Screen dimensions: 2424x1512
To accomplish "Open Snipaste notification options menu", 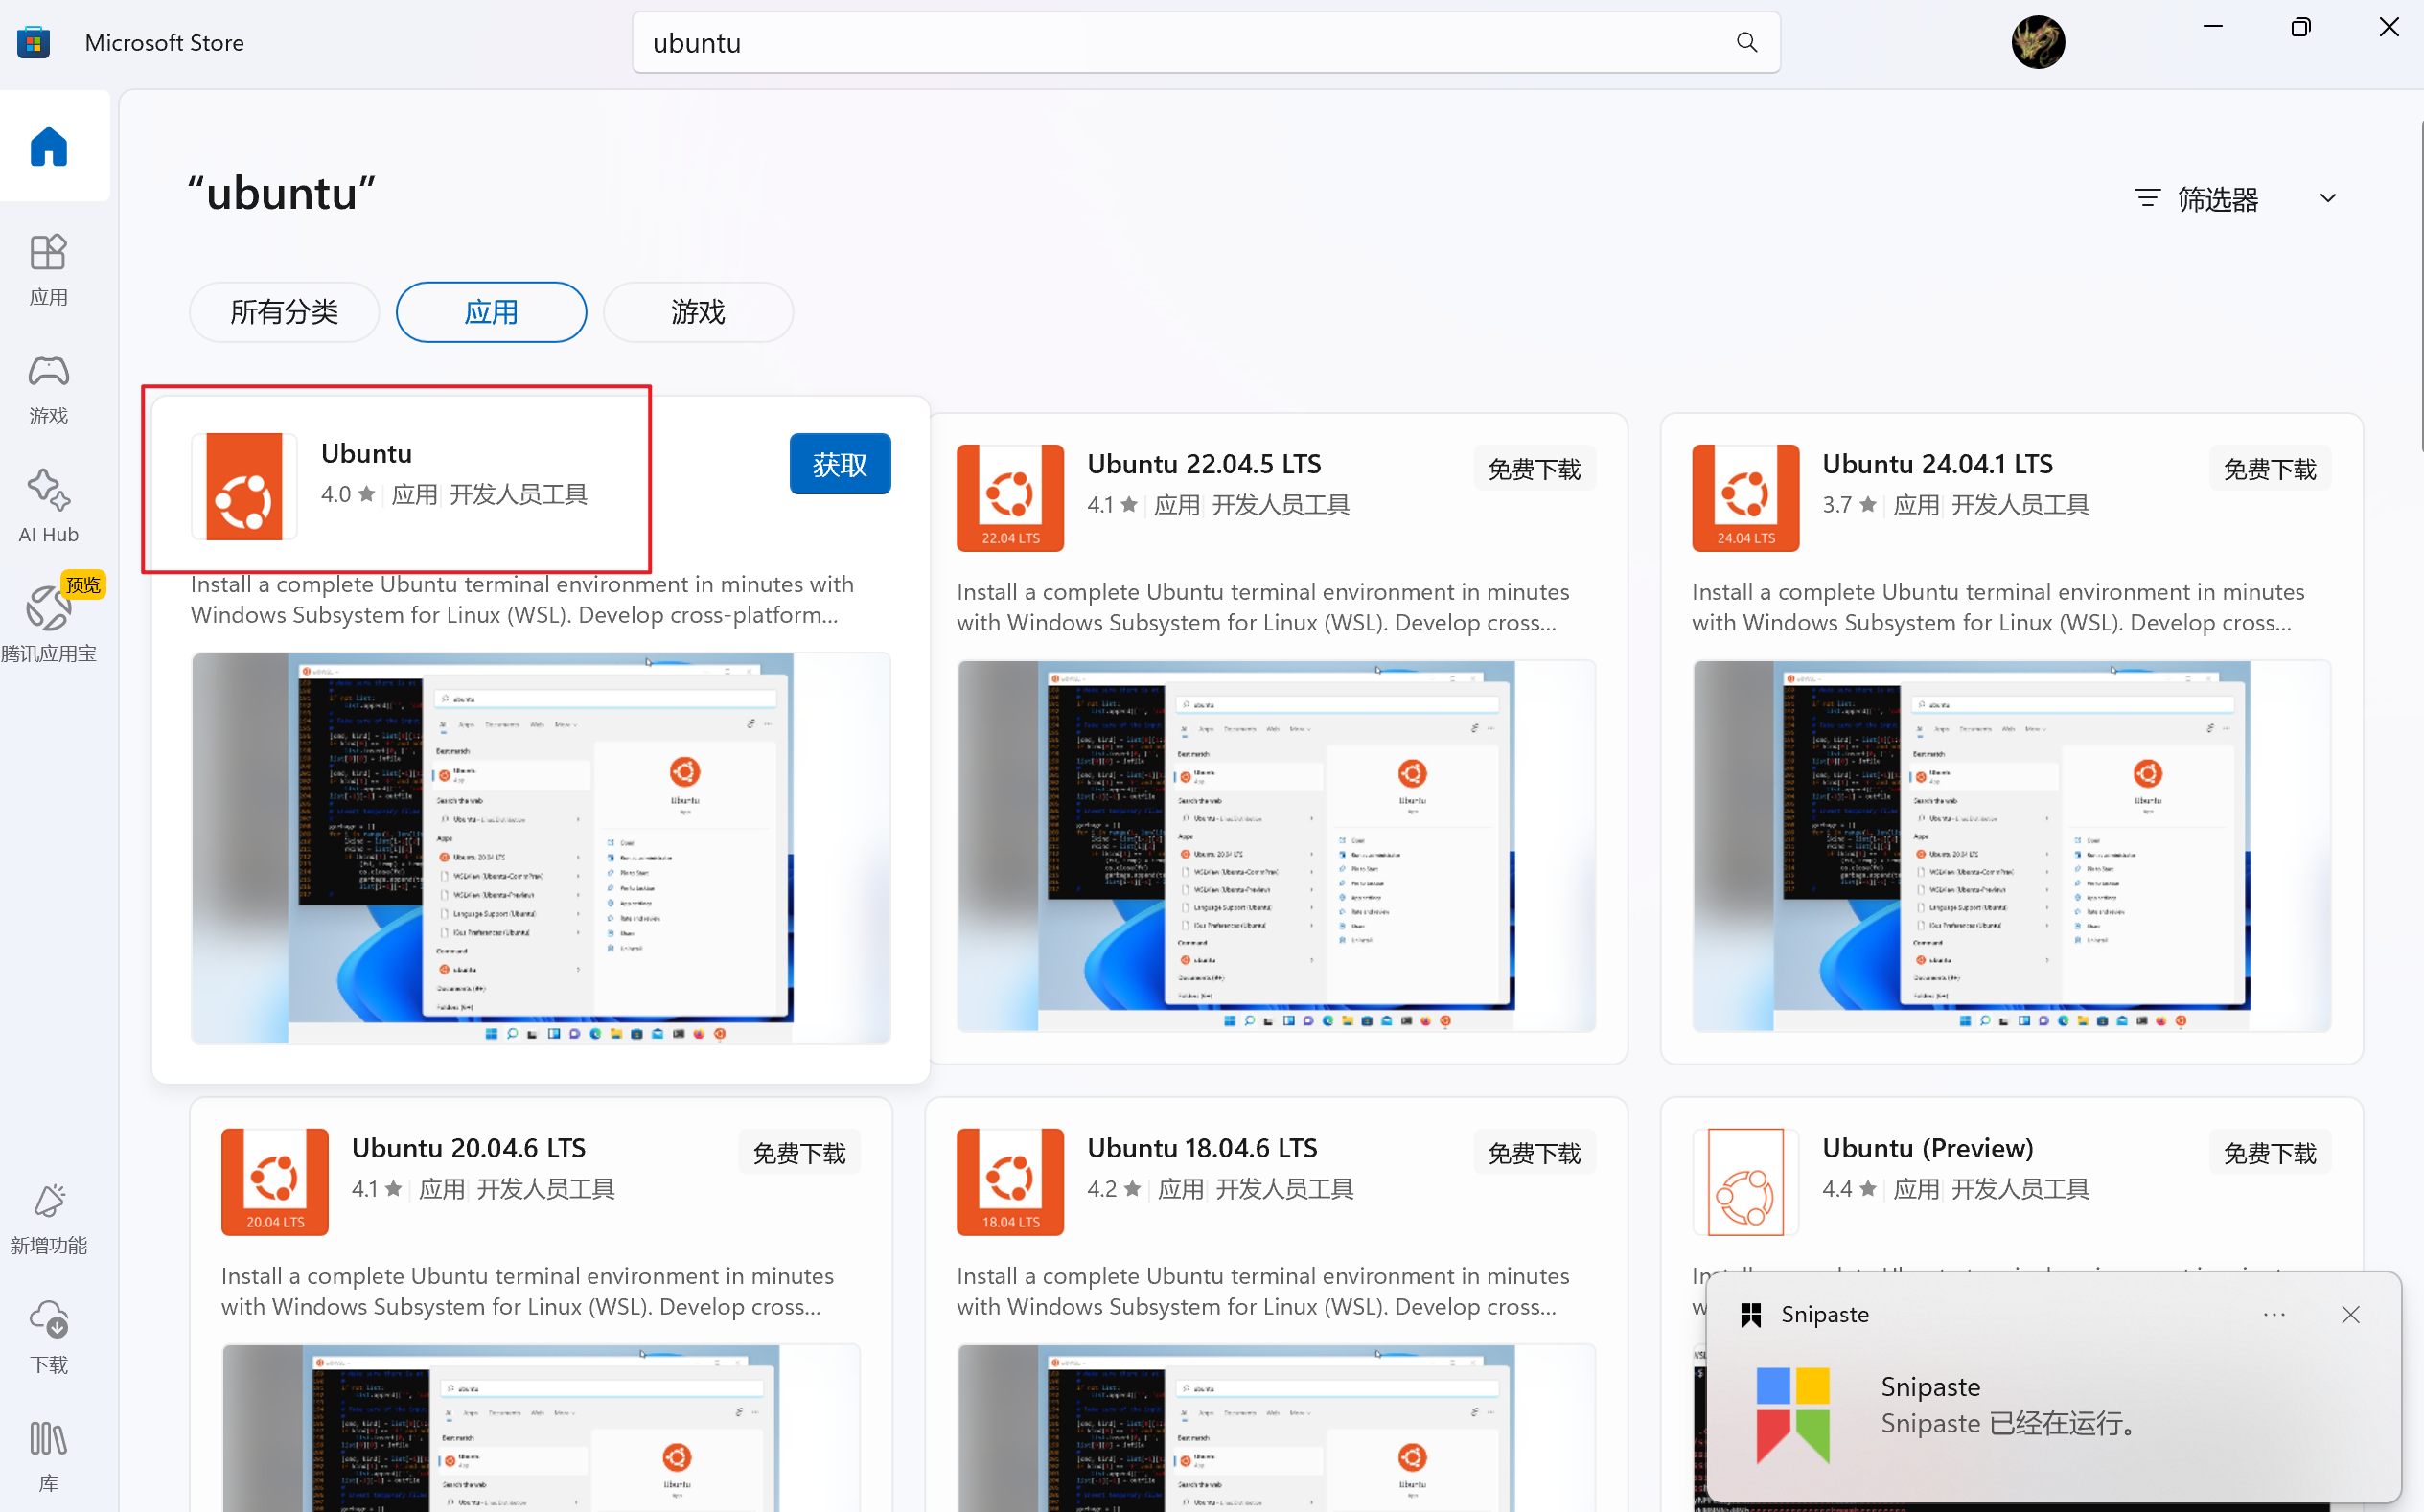I will 2274,1314.
